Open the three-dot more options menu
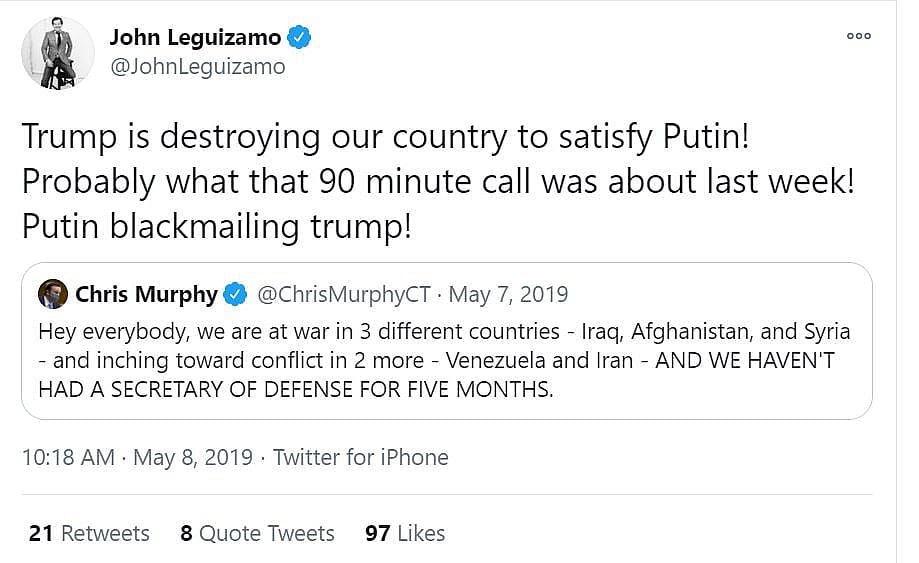919x563 pixels. pyautogui.click(x=859, y=35)
